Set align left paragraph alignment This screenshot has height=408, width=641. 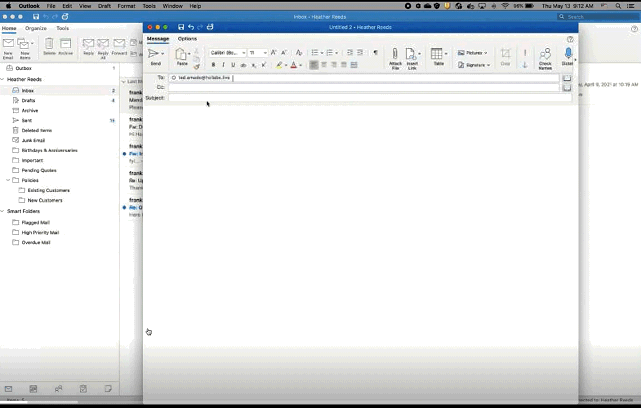pyautogui.click(x=314, y=65)
